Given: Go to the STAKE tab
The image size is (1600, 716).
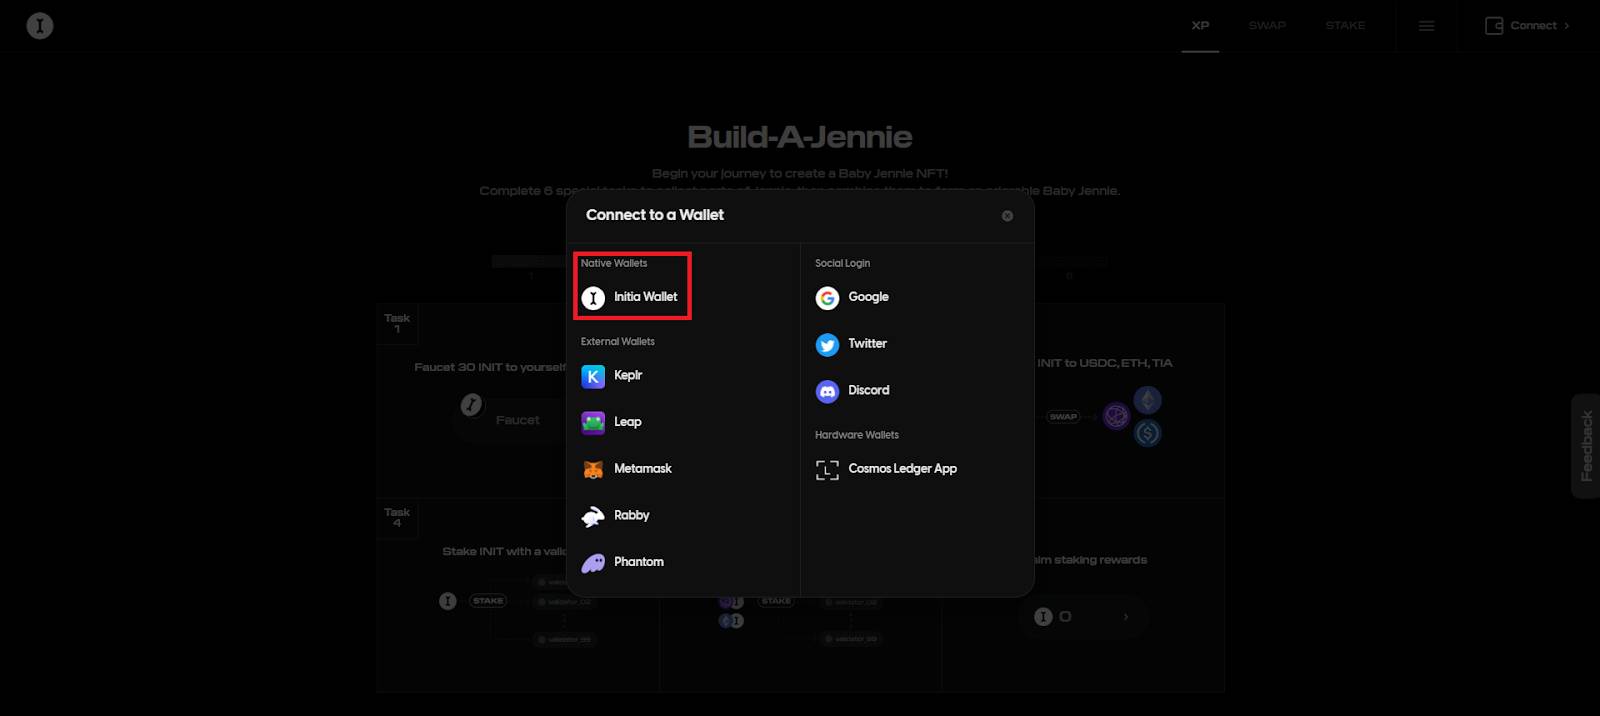Looking at the screenshot, I should [x=1345, y=26].
